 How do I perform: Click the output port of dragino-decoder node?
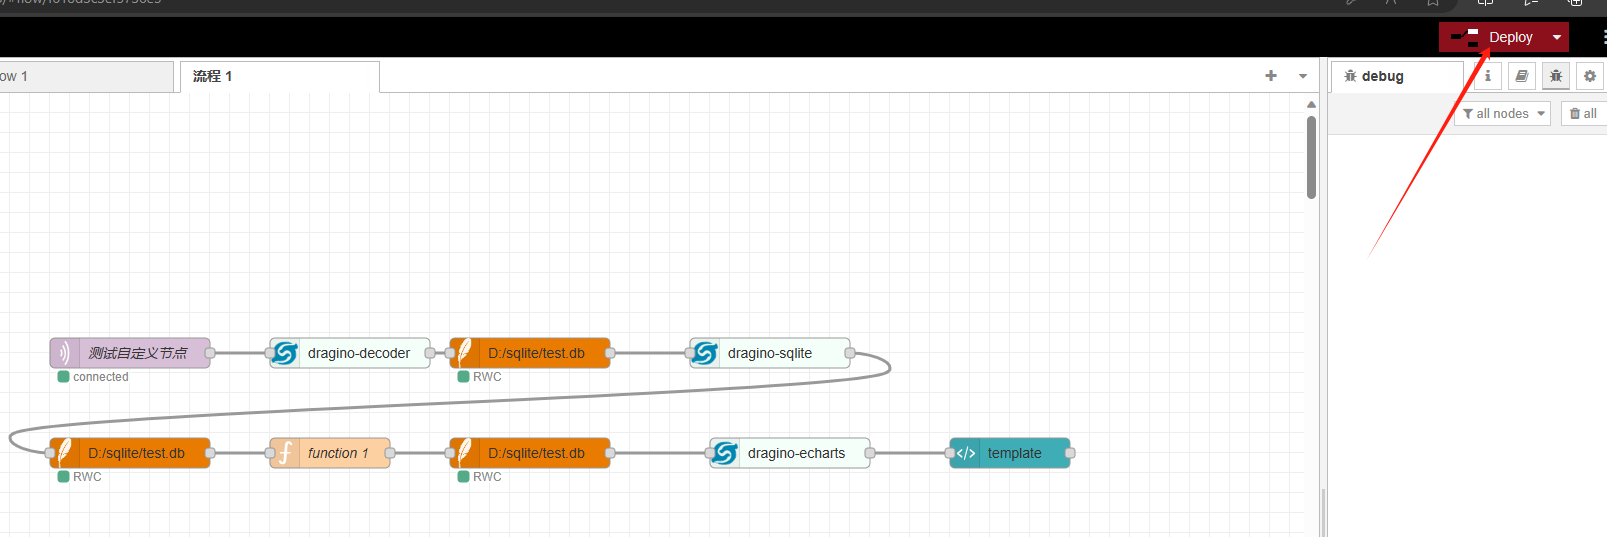(x=430, y=353)
